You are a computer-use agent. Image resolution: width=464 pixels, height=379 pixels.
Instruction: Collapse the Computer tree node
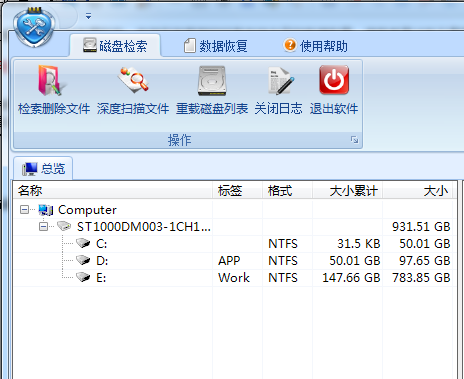pyautogui.click(x=24, y=210)
